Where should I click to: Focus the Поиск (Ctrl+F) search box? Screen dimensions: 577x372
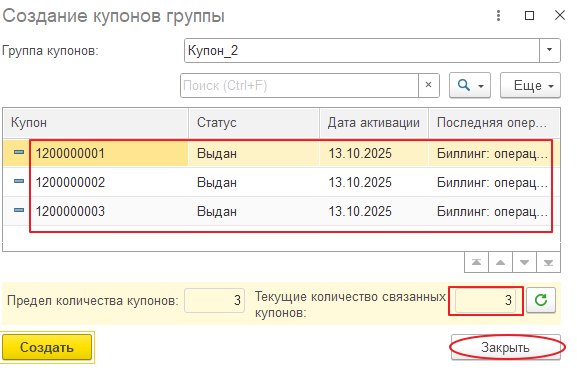tap(299, 85)
